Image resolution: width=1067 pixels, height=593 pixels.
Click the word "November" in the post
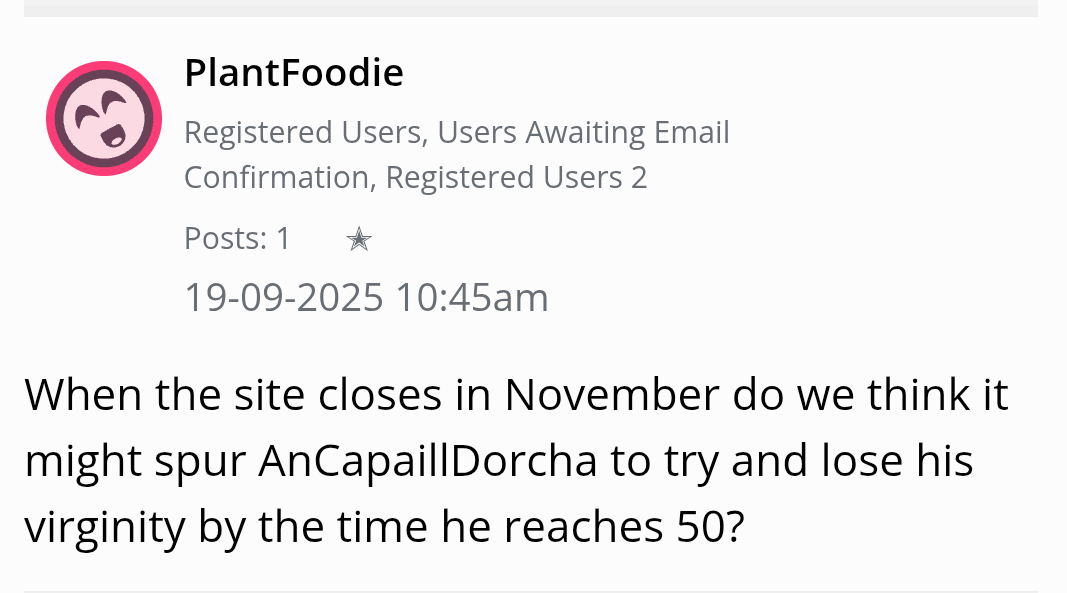pos(611,395)
